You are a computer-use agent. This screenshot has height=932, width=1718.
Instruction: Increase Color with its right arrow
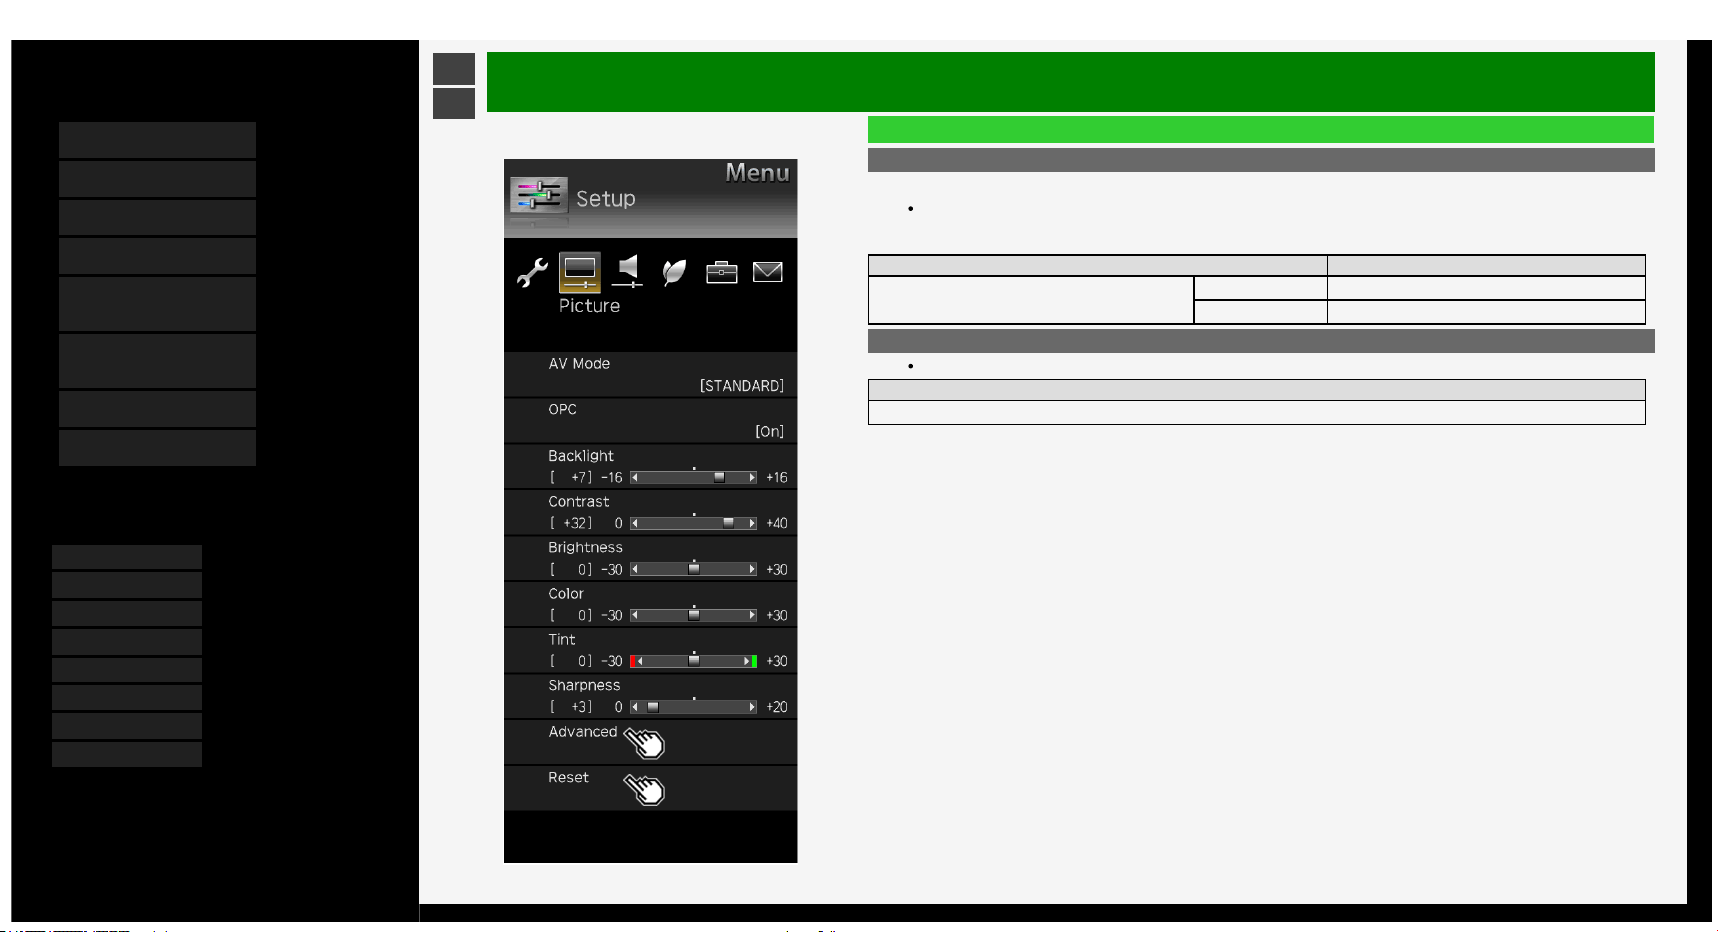click(x=752, y=616)
